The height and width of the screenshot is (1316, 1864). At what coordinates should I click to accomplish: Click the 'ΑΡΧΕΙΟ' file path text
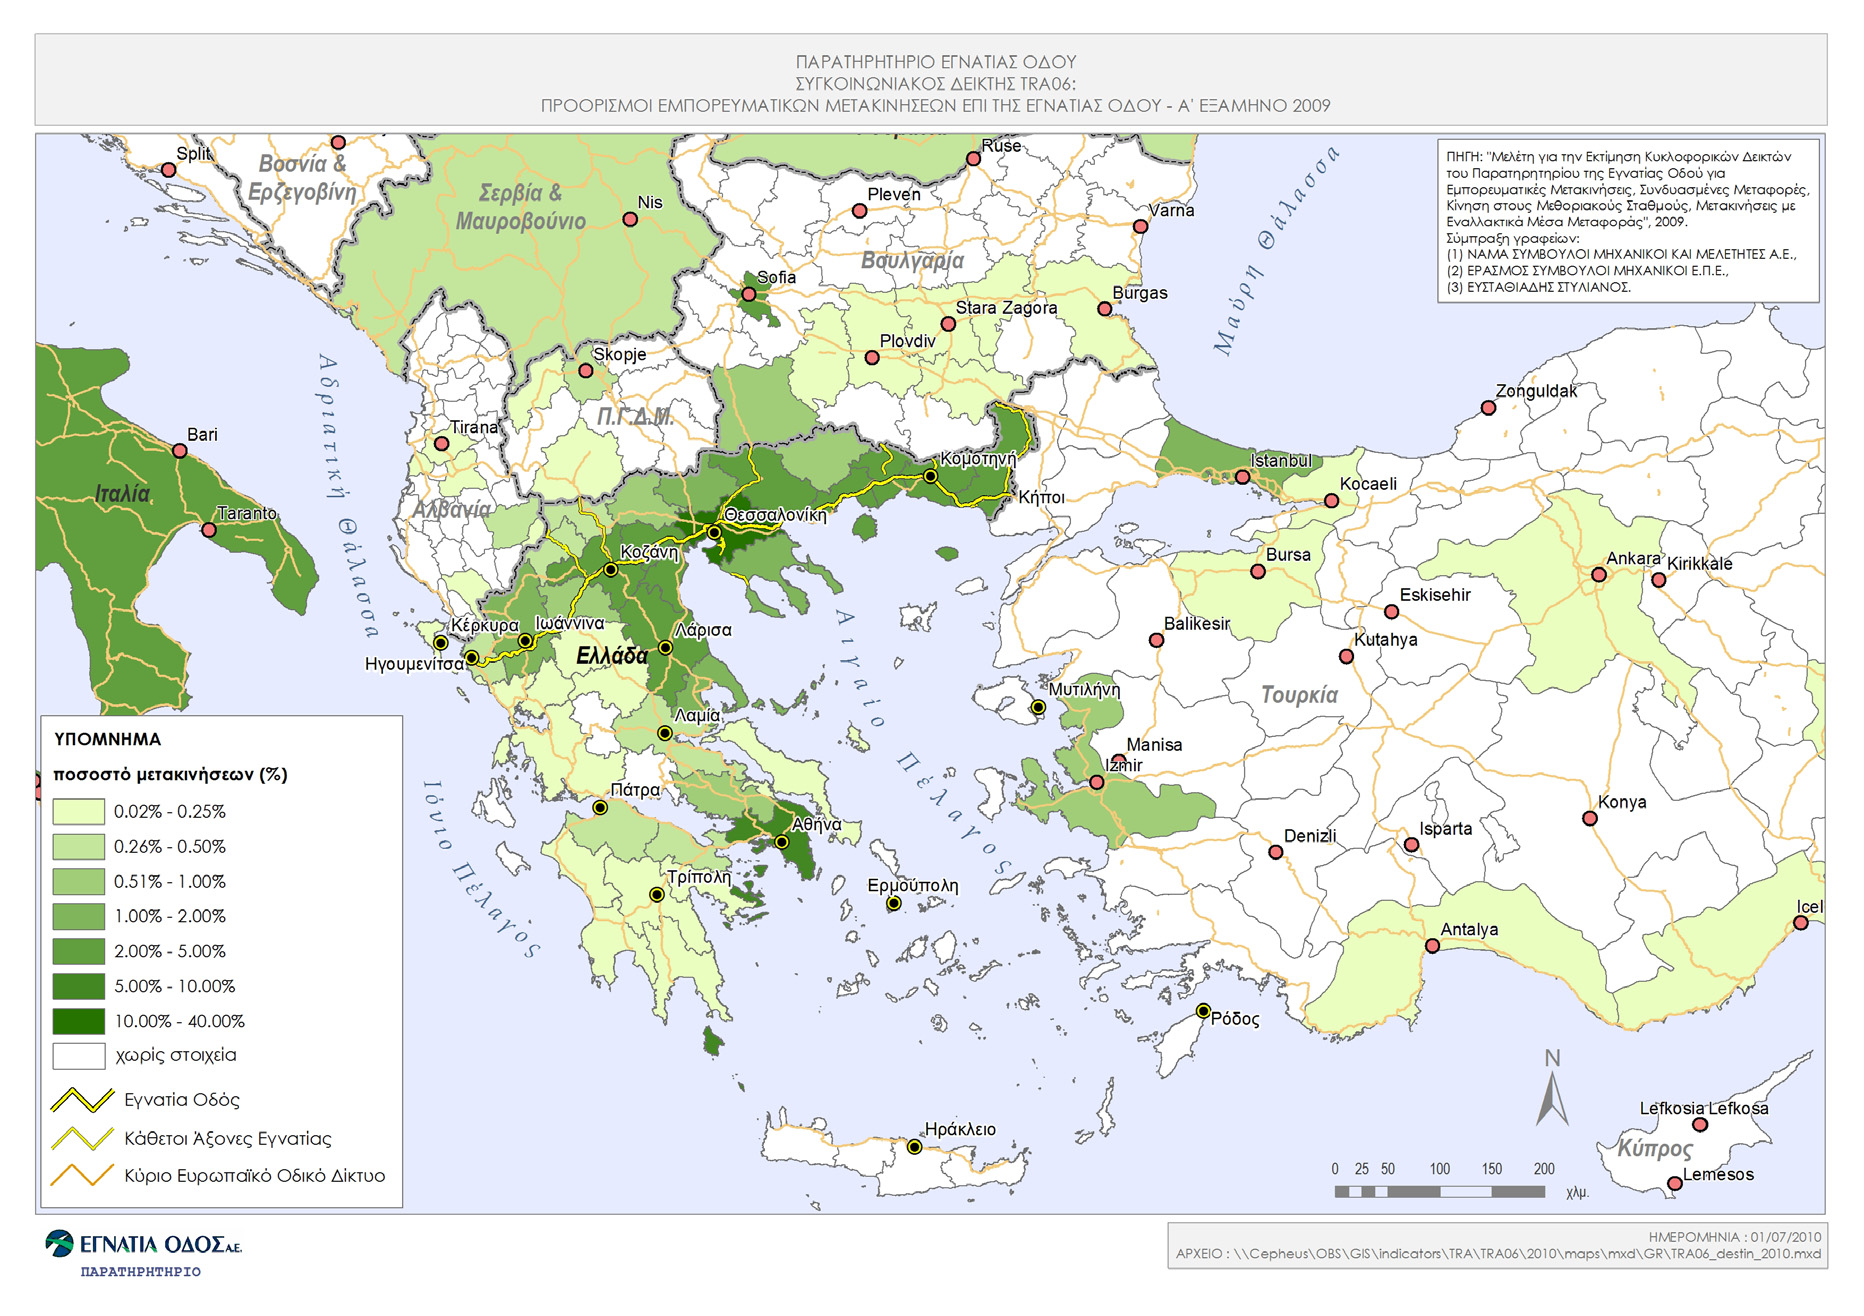pos(1498,1254)
